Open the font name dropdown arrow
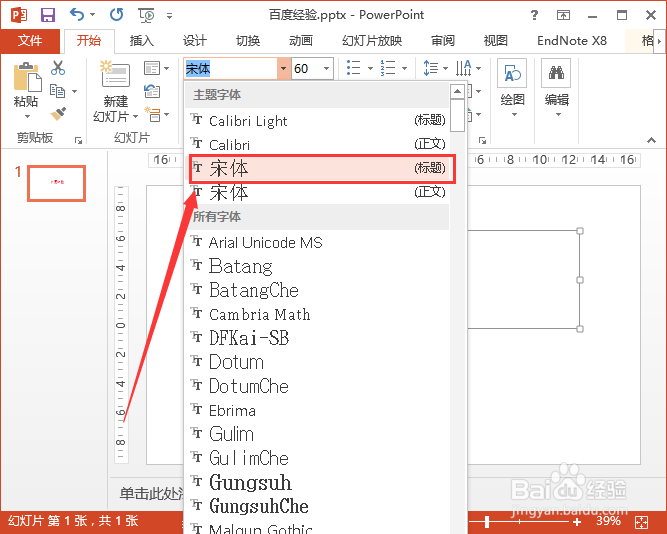Screen dimensions: 667x534 point(283,69)
